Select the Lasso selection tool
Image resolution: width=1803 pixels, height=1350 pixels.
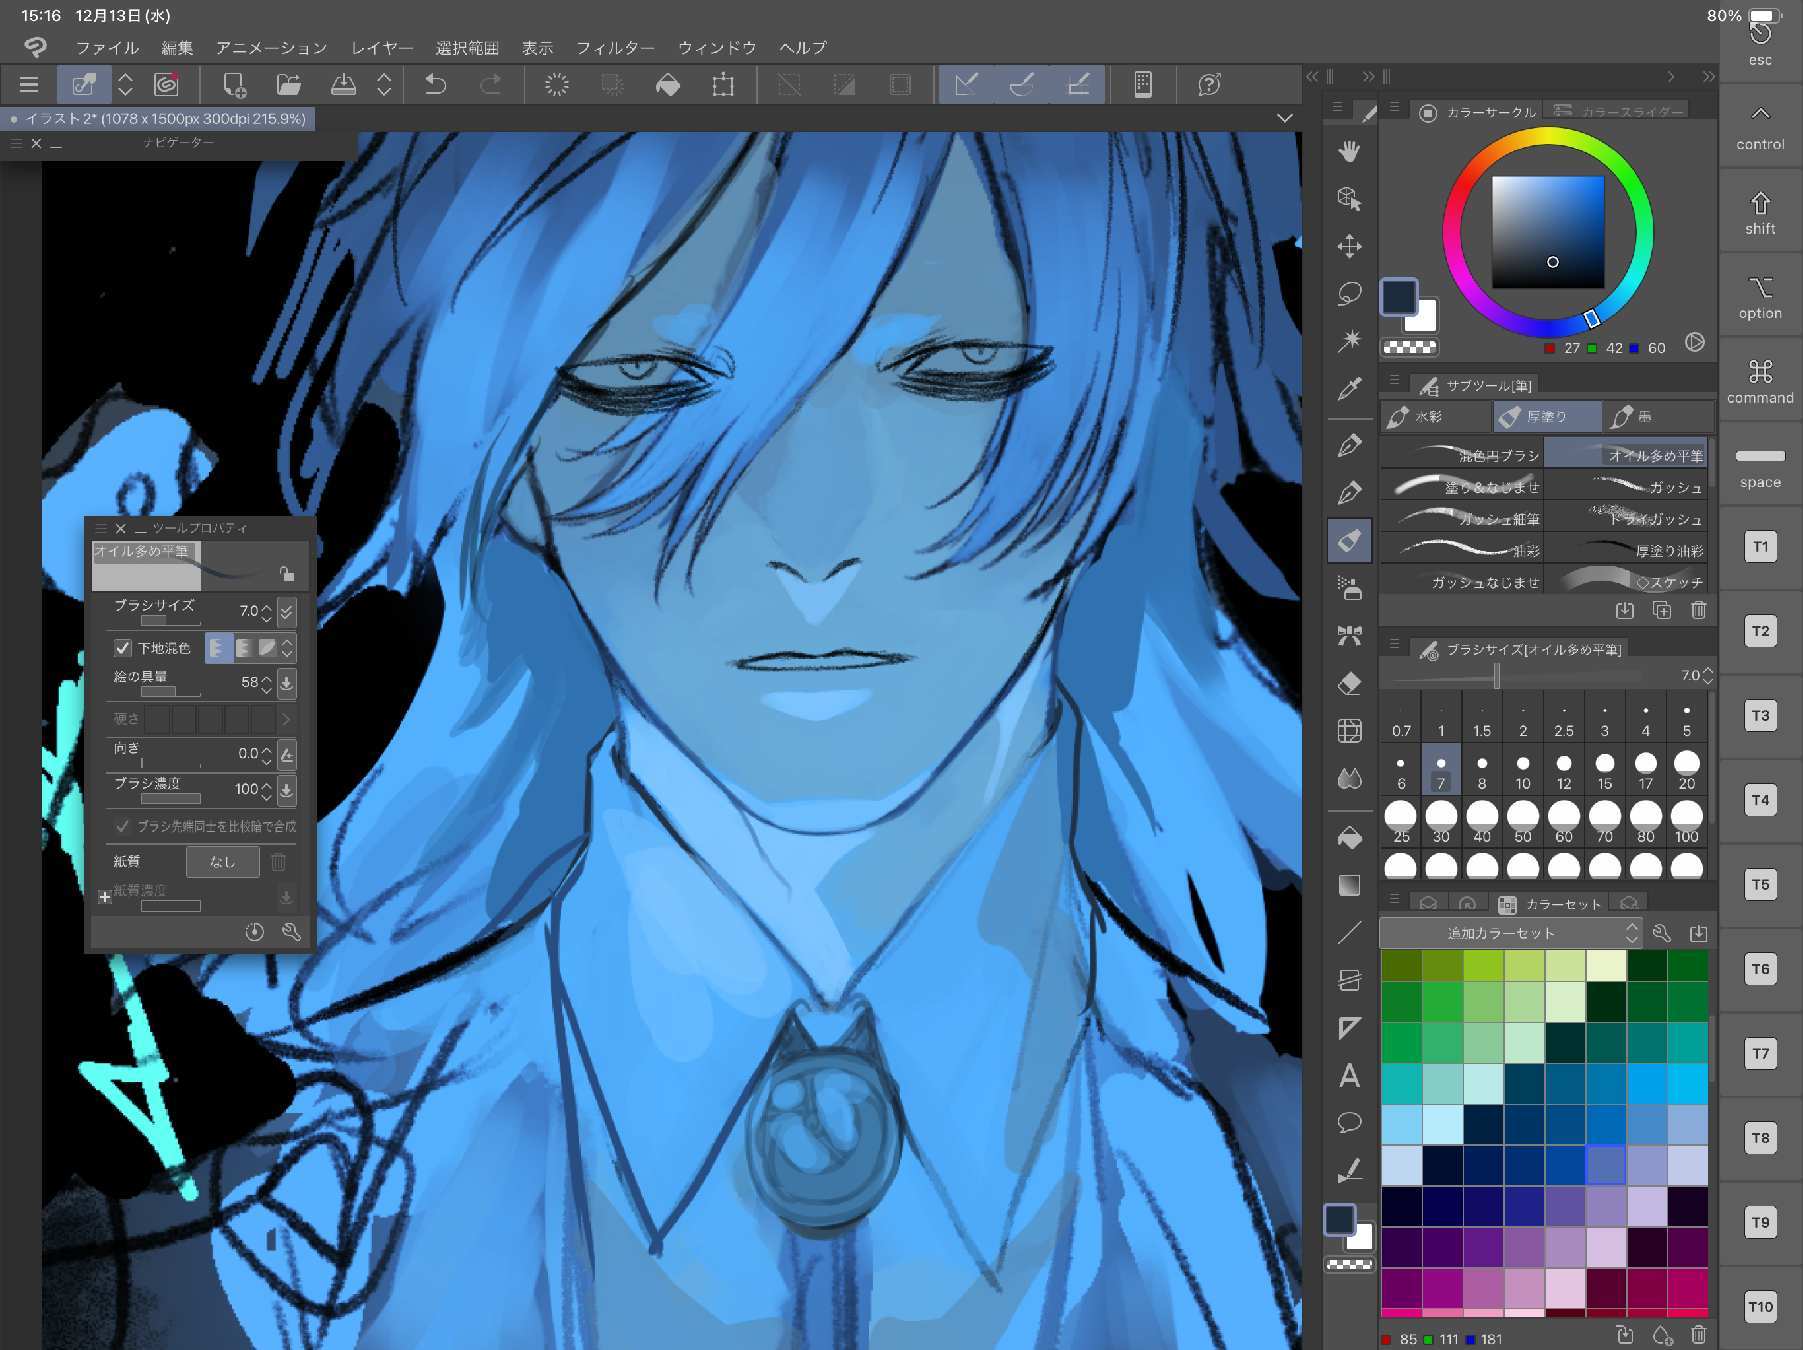point(1349,294)
